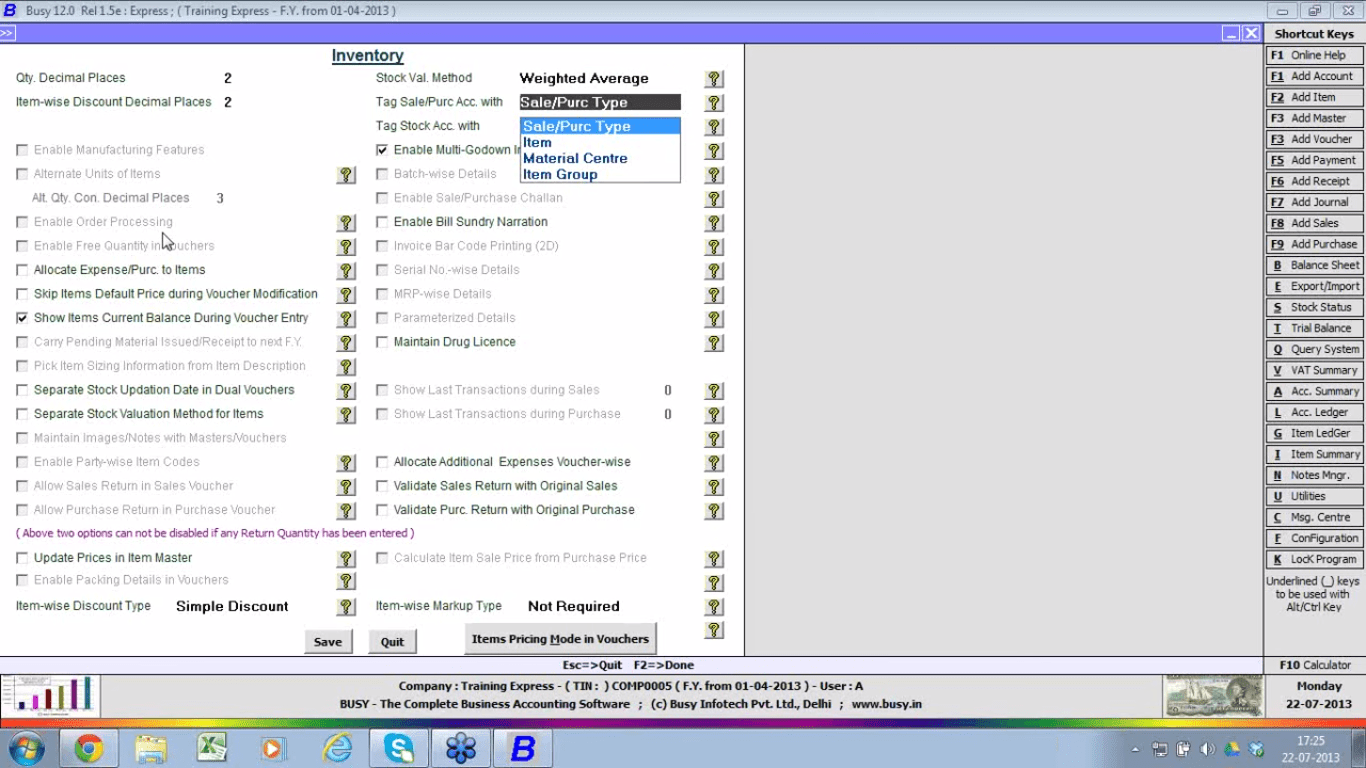Viewport: 1366px width, 768px height.
Task: Check Separate Stock Valuation Method for Items
Action: click(x=22, y=414)
